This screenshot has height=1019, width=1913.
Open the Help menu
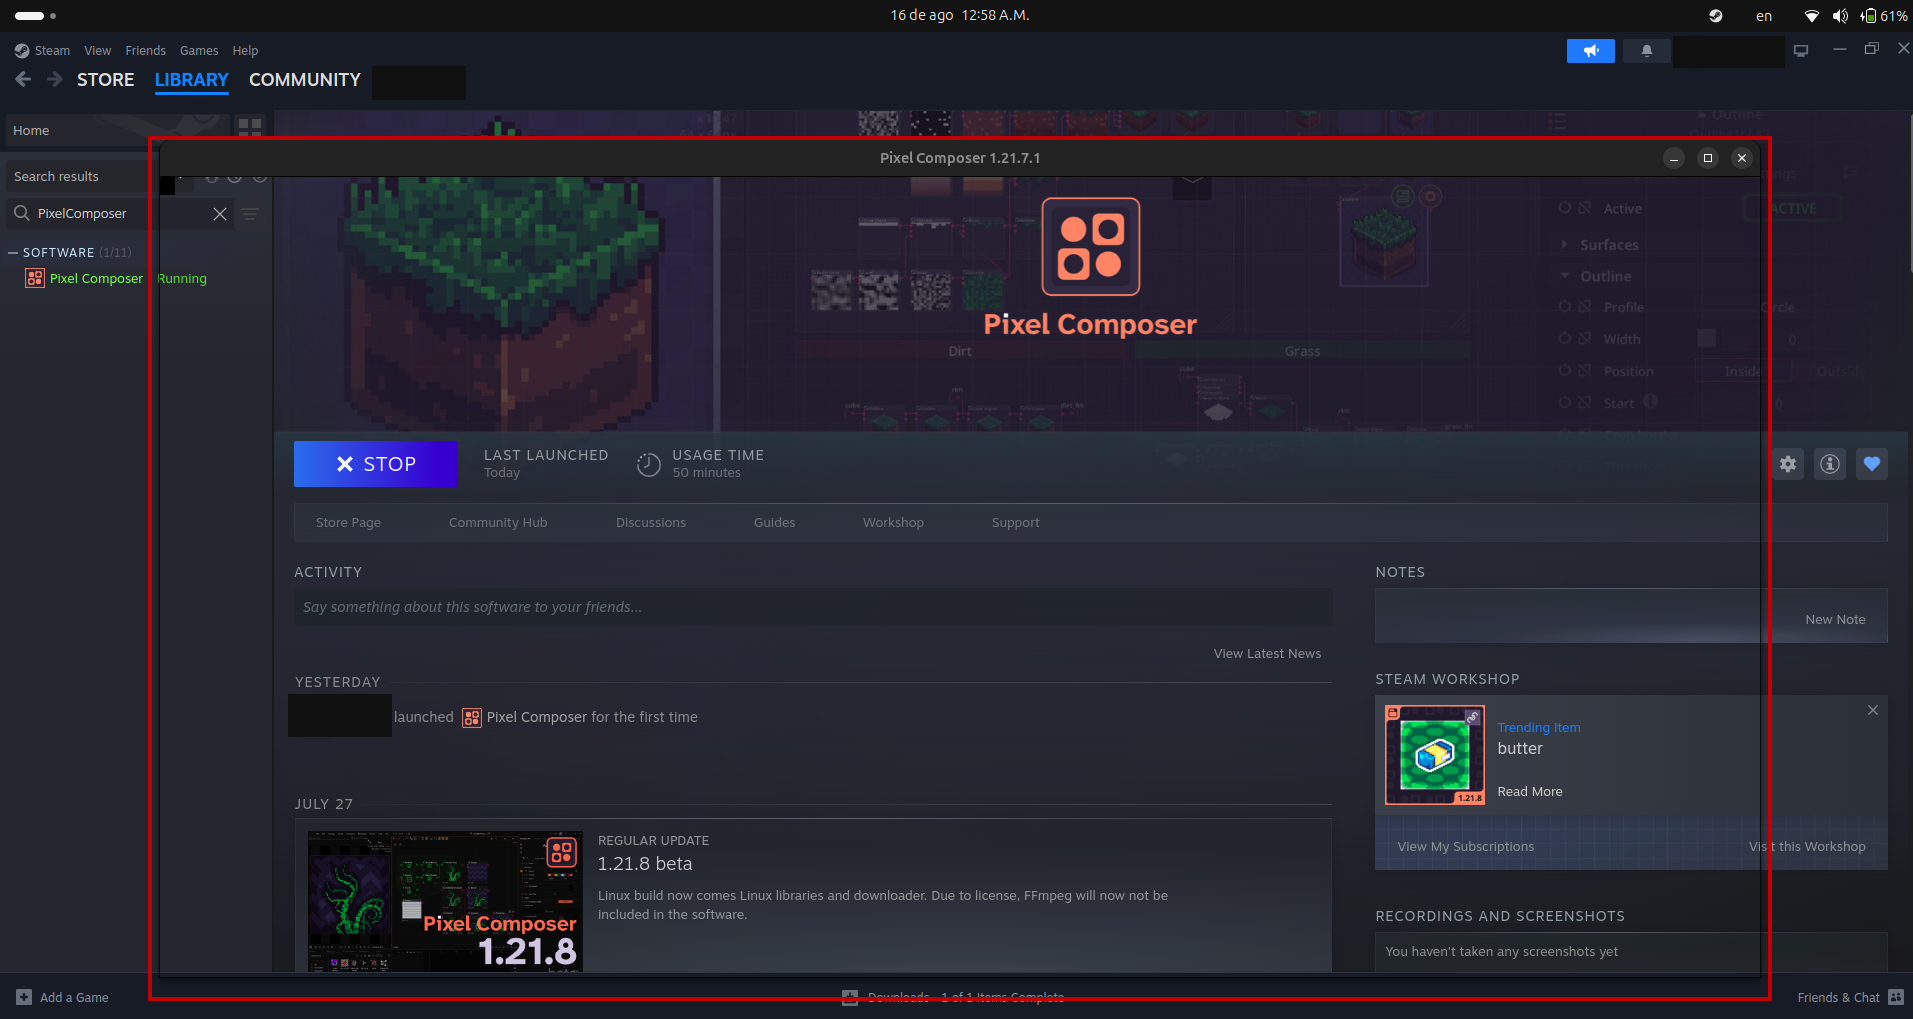pos(245,51)
